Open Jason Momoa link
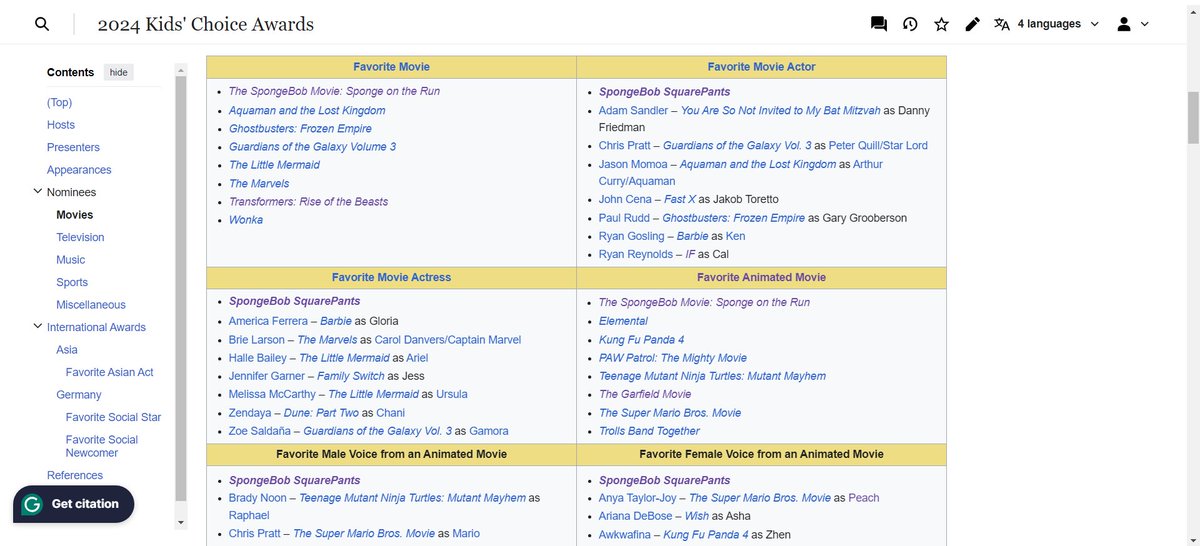 [x=633, y=164]
